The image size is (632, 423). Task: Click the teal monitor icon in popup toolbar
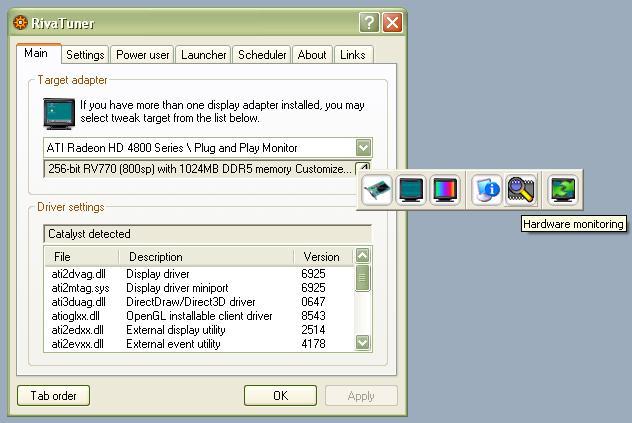[x=411, y=190]
